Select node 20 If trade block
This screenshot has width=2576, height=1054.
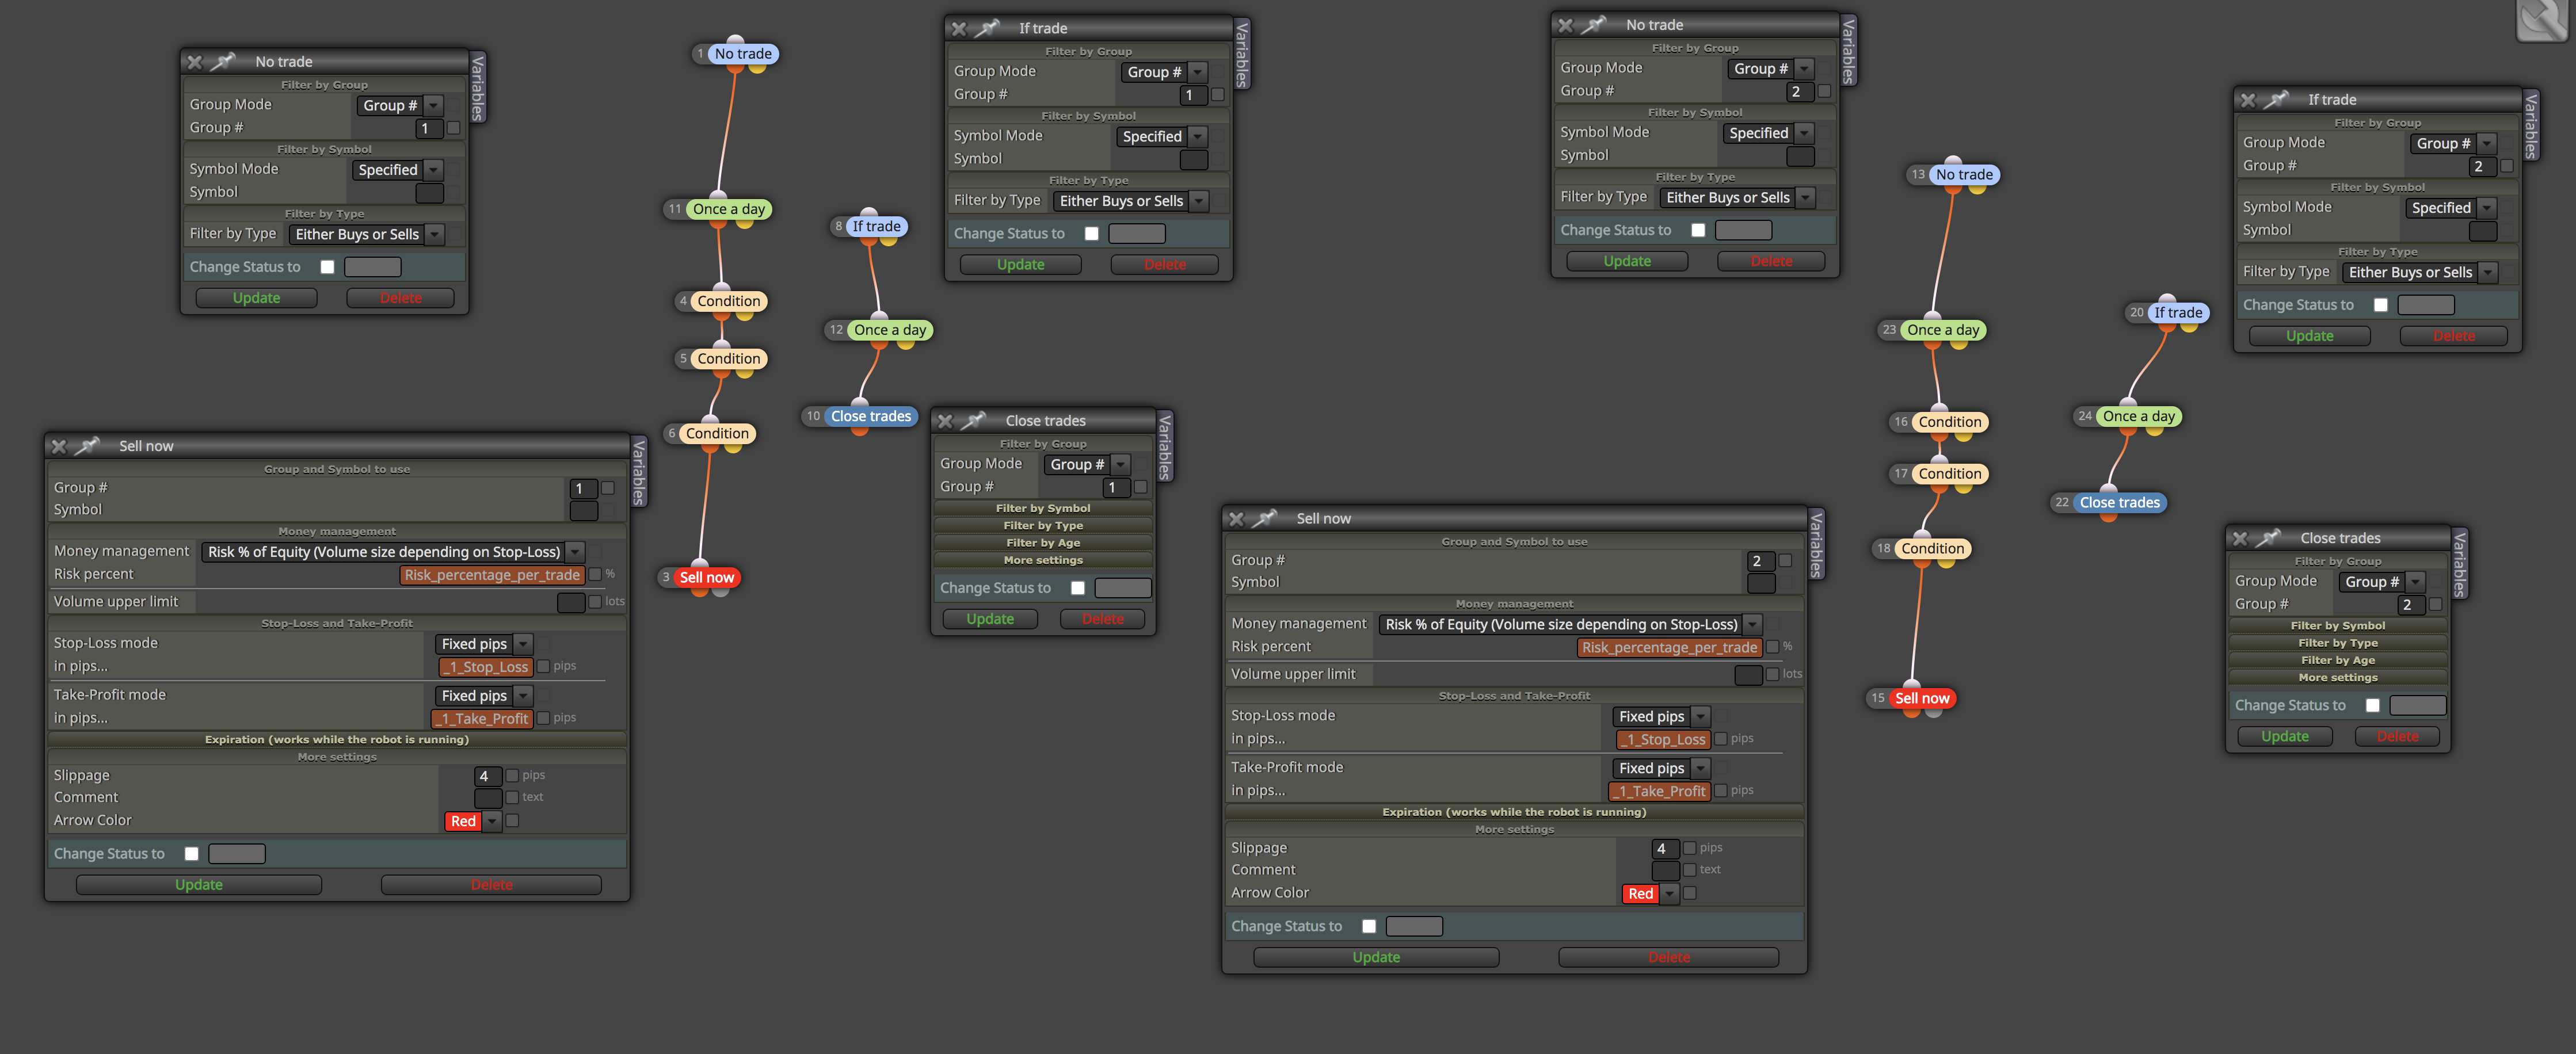point(2178,313)
